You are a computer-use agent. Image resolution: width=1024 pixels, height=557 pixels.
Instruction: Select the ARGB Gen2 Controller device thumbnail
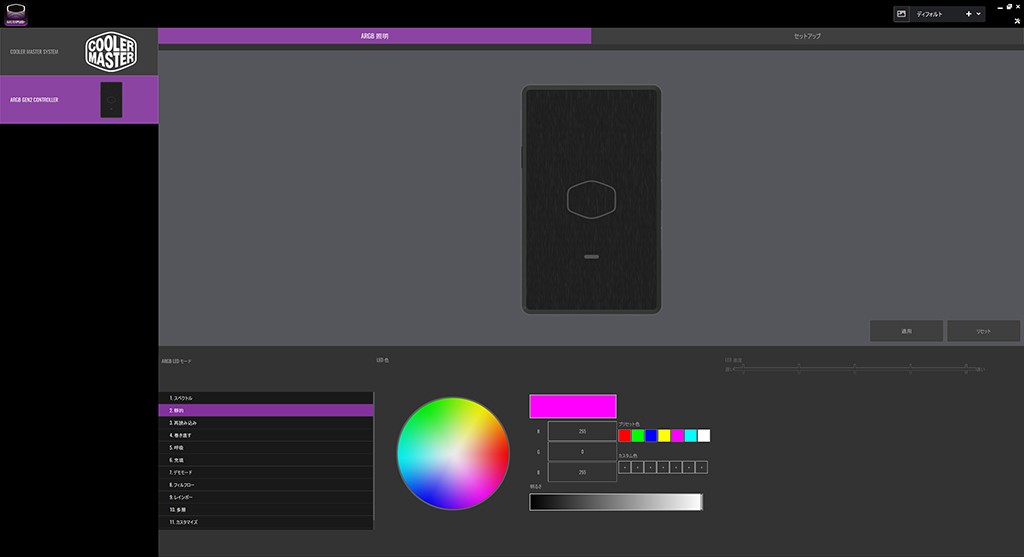click(112, 100)
